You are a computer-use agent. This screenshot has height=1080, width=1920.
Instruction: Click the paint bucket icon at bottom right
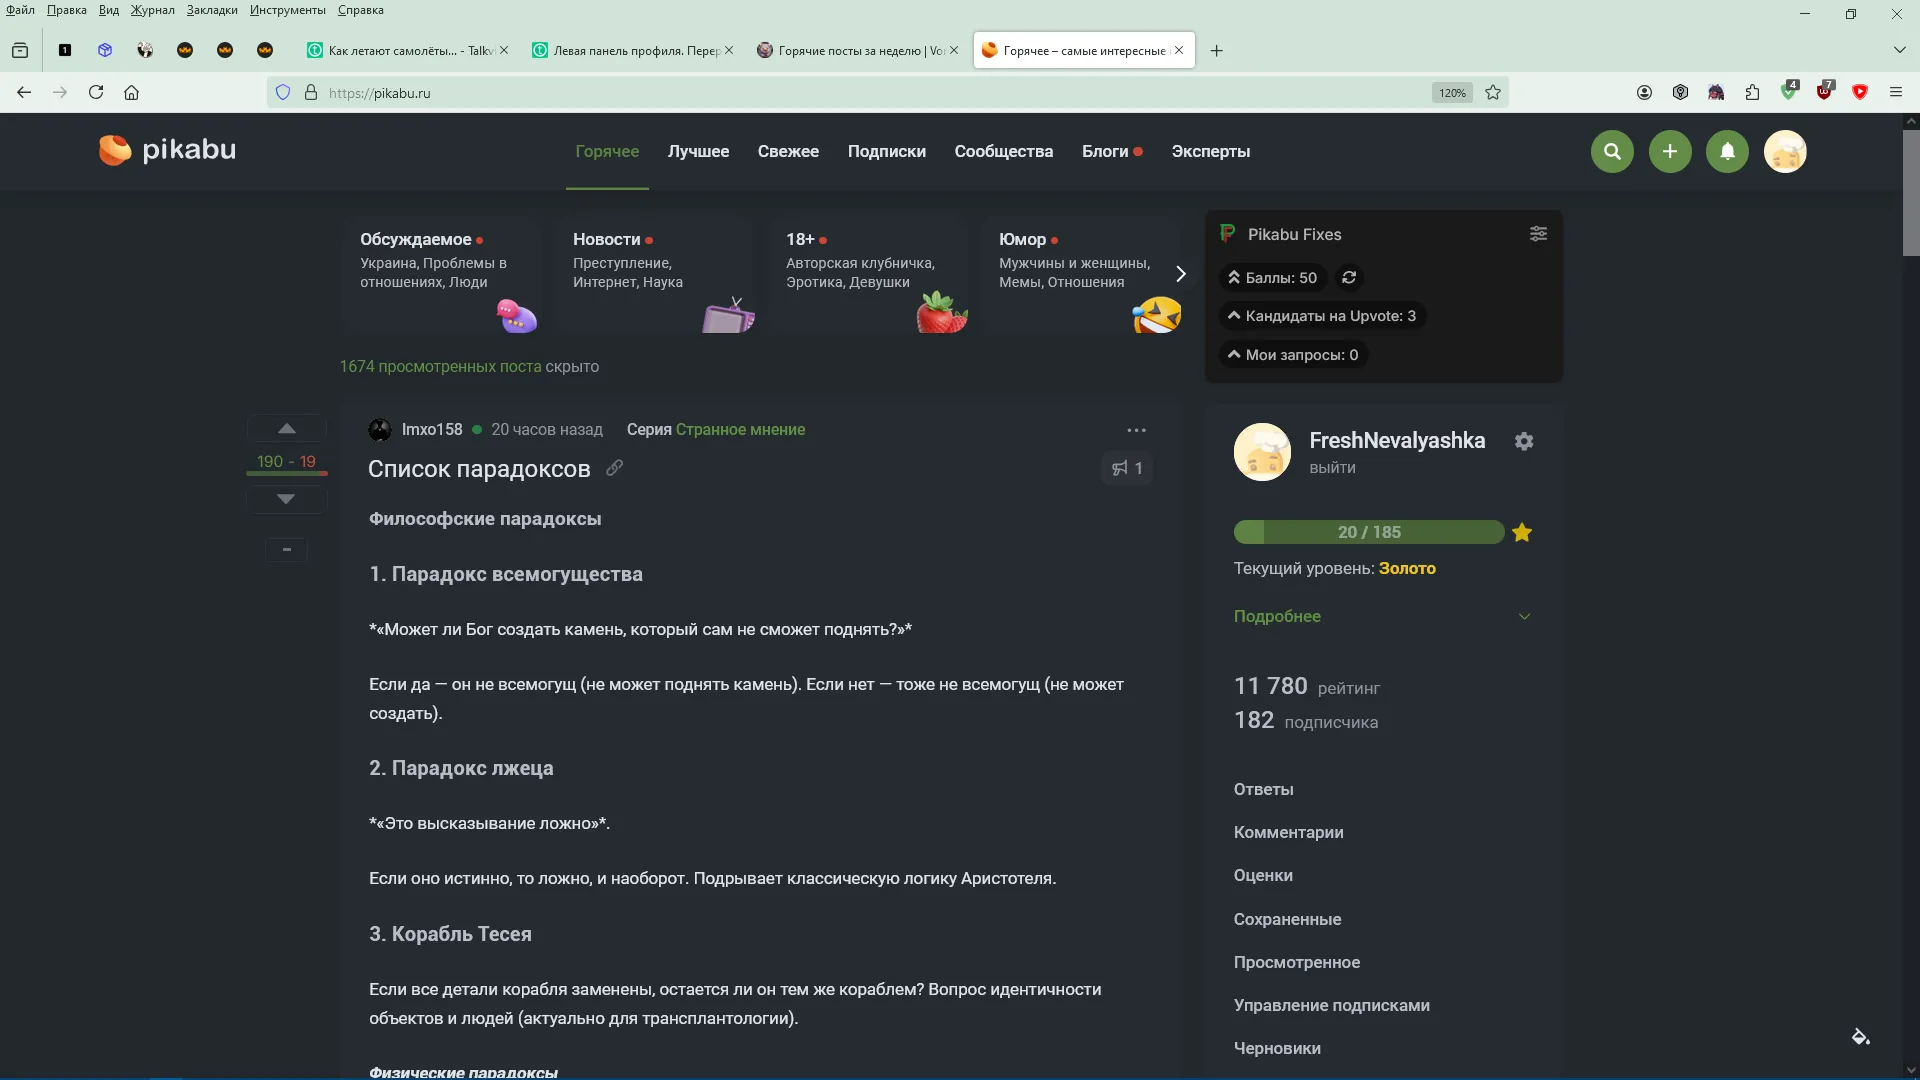click(x=1860, y=1037)
